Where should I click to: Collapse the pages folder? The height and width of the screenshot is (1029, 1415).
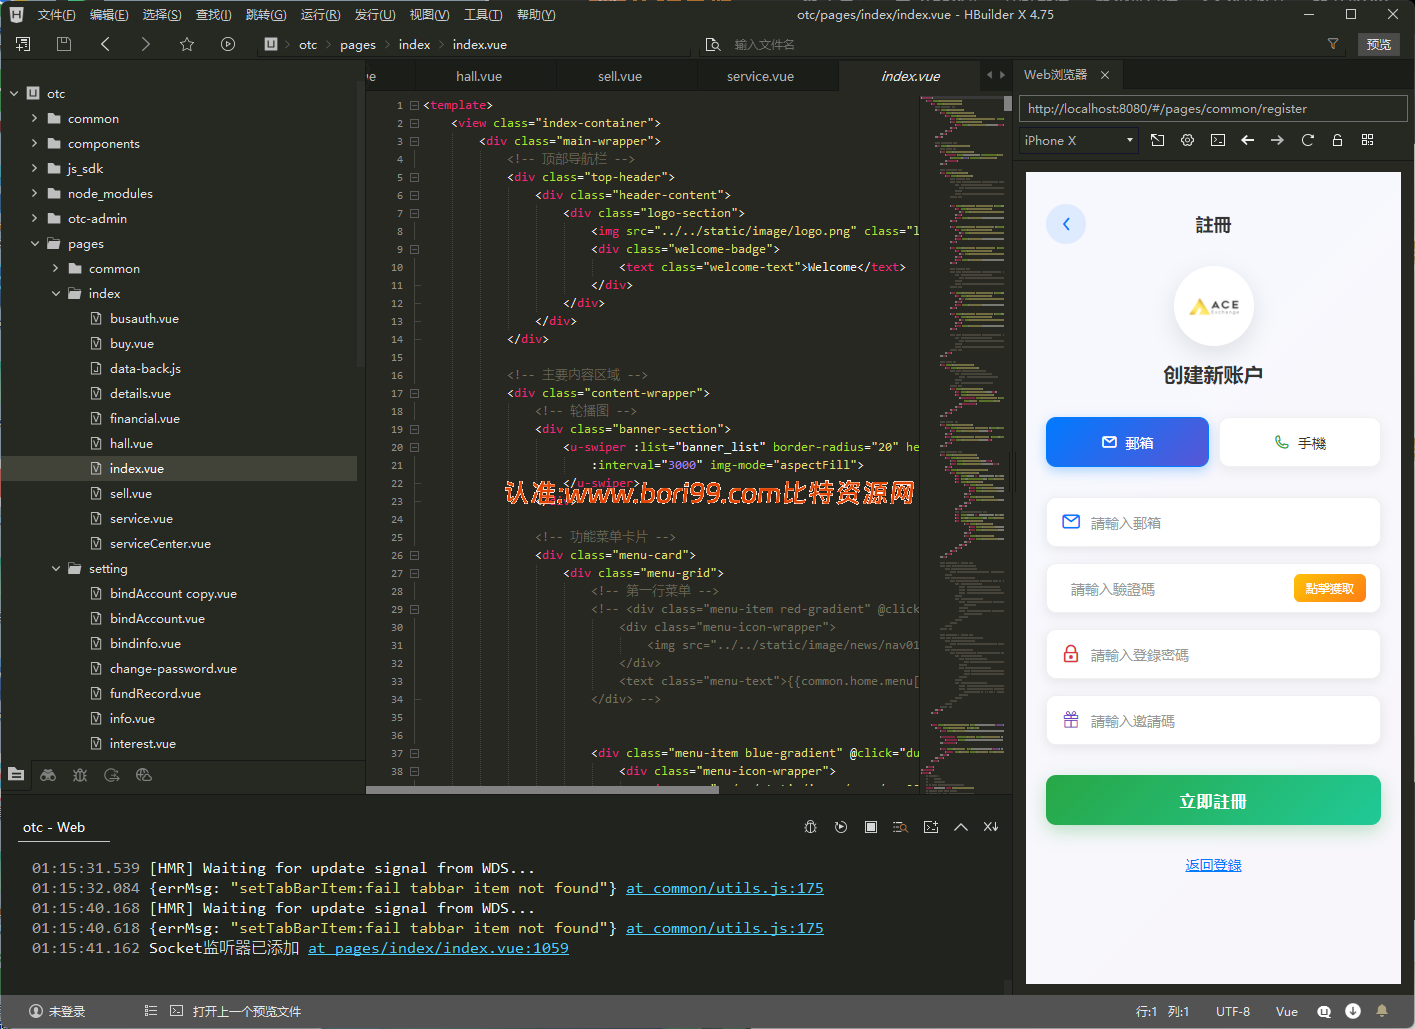click(35, 244)
